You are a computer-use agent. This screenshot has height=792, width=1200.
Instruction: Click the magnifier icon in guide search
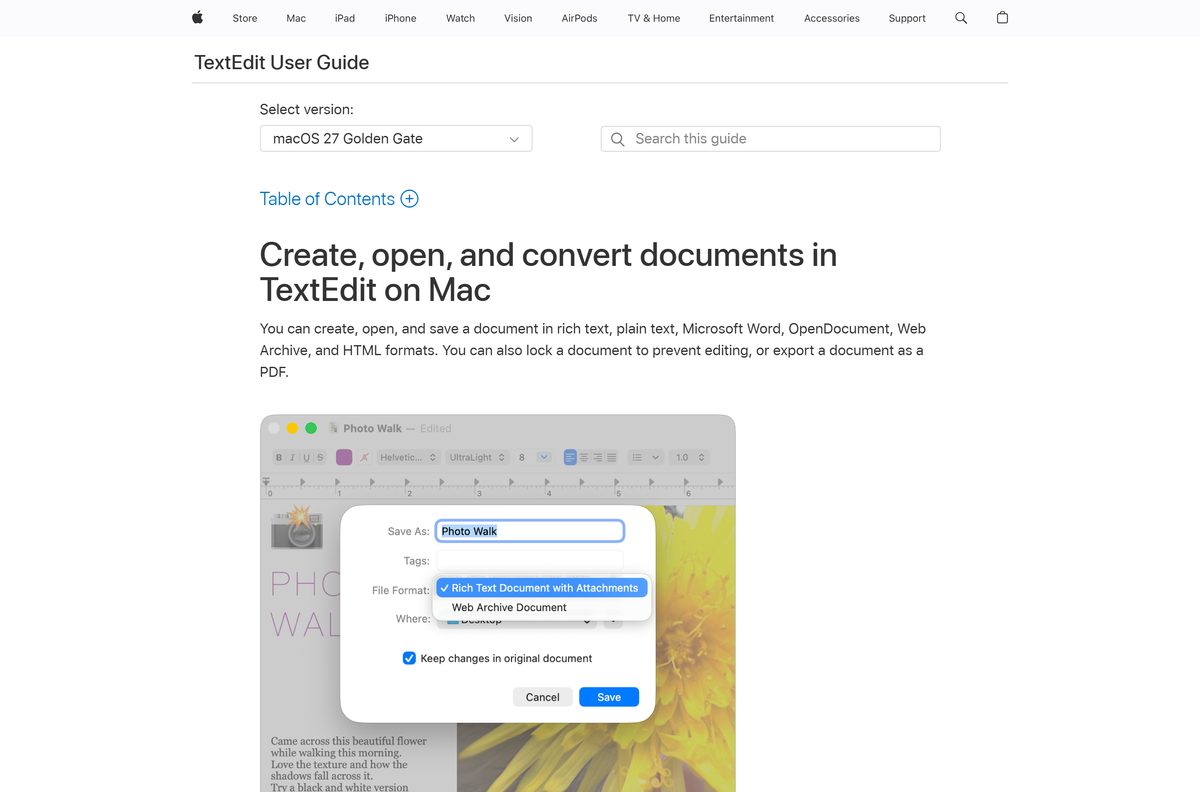(x=618, y=139)
